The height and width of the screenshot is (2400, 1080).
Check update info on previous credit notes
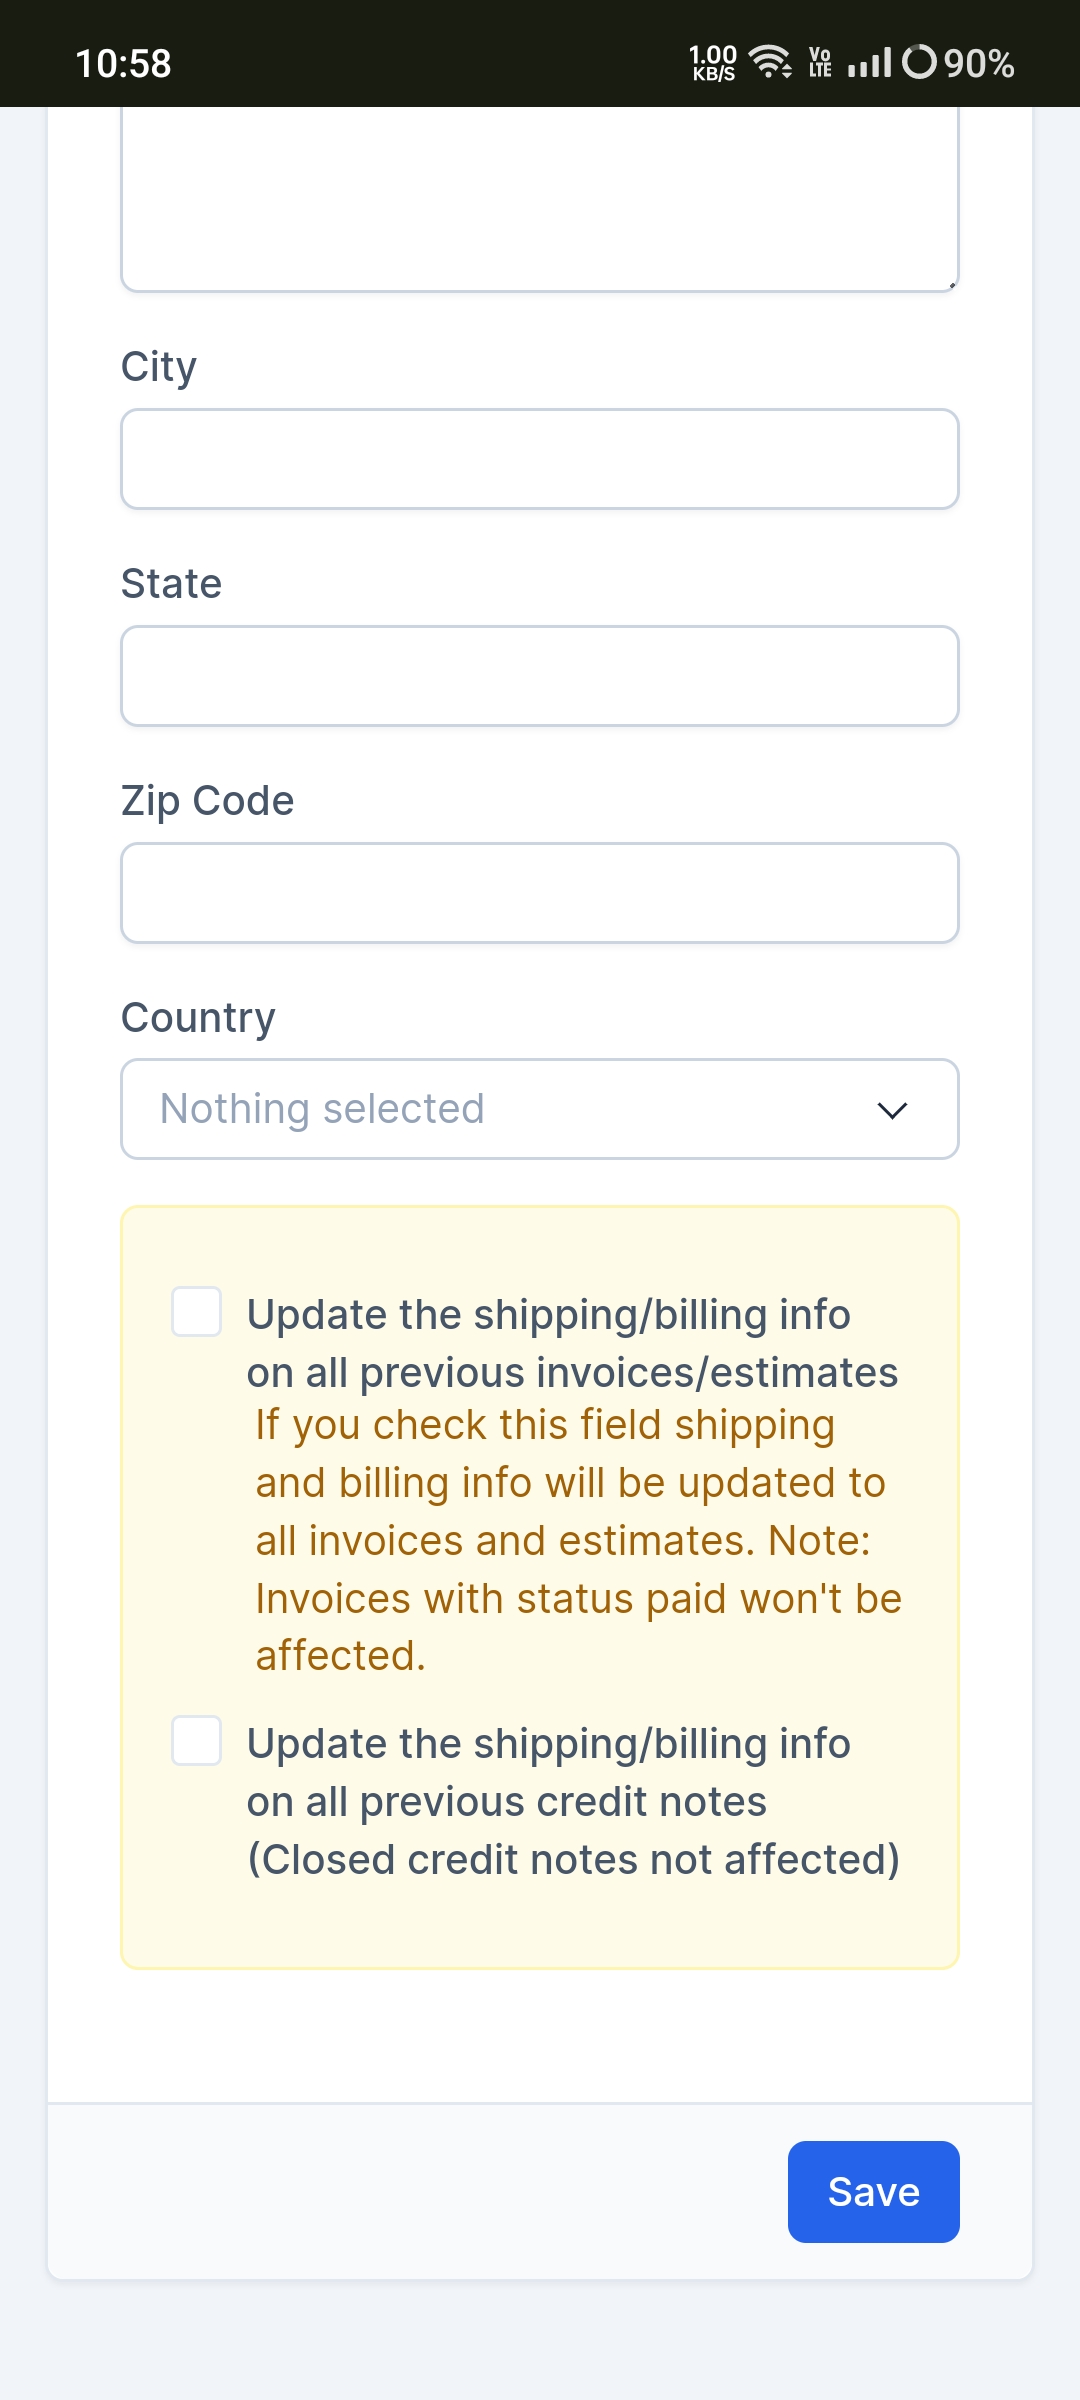coord(196,1741)
